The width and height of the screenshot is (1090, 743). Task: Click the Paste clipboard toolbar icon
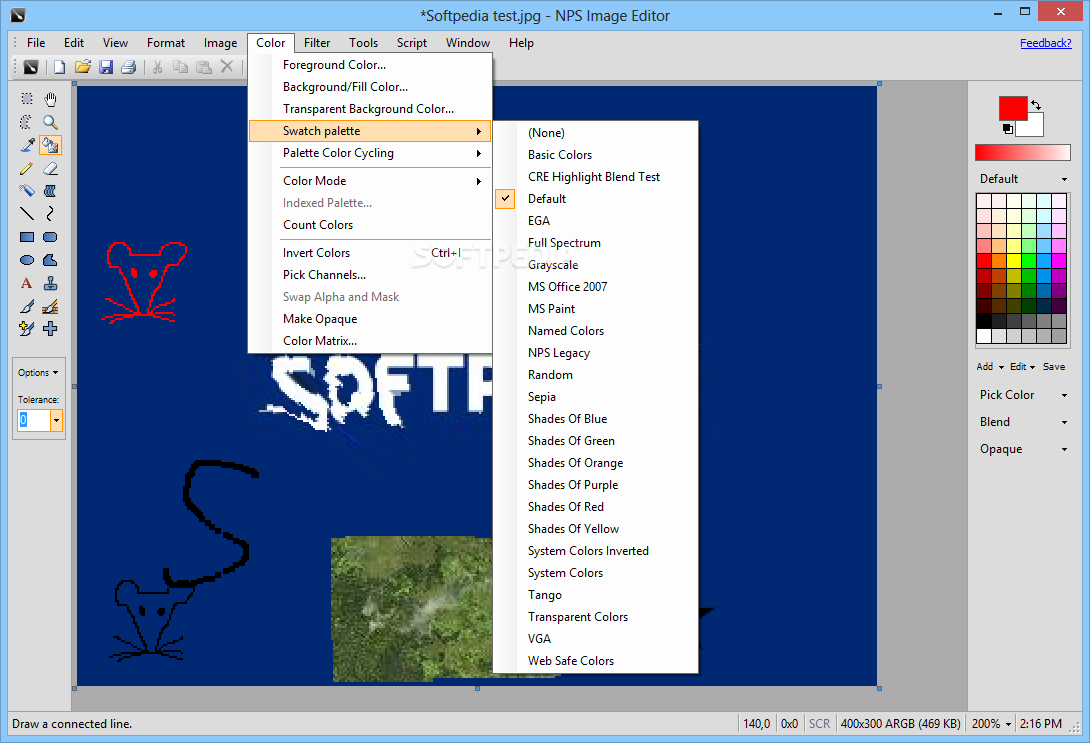tap(204, 67)
